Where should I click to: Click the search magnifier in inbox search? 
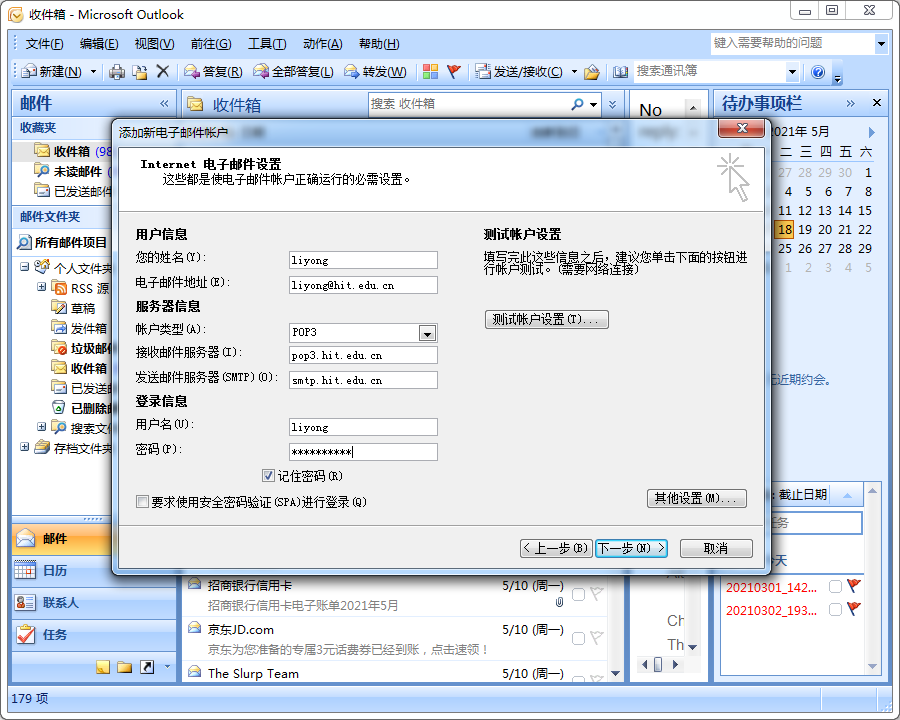click(x=577, y=104)
